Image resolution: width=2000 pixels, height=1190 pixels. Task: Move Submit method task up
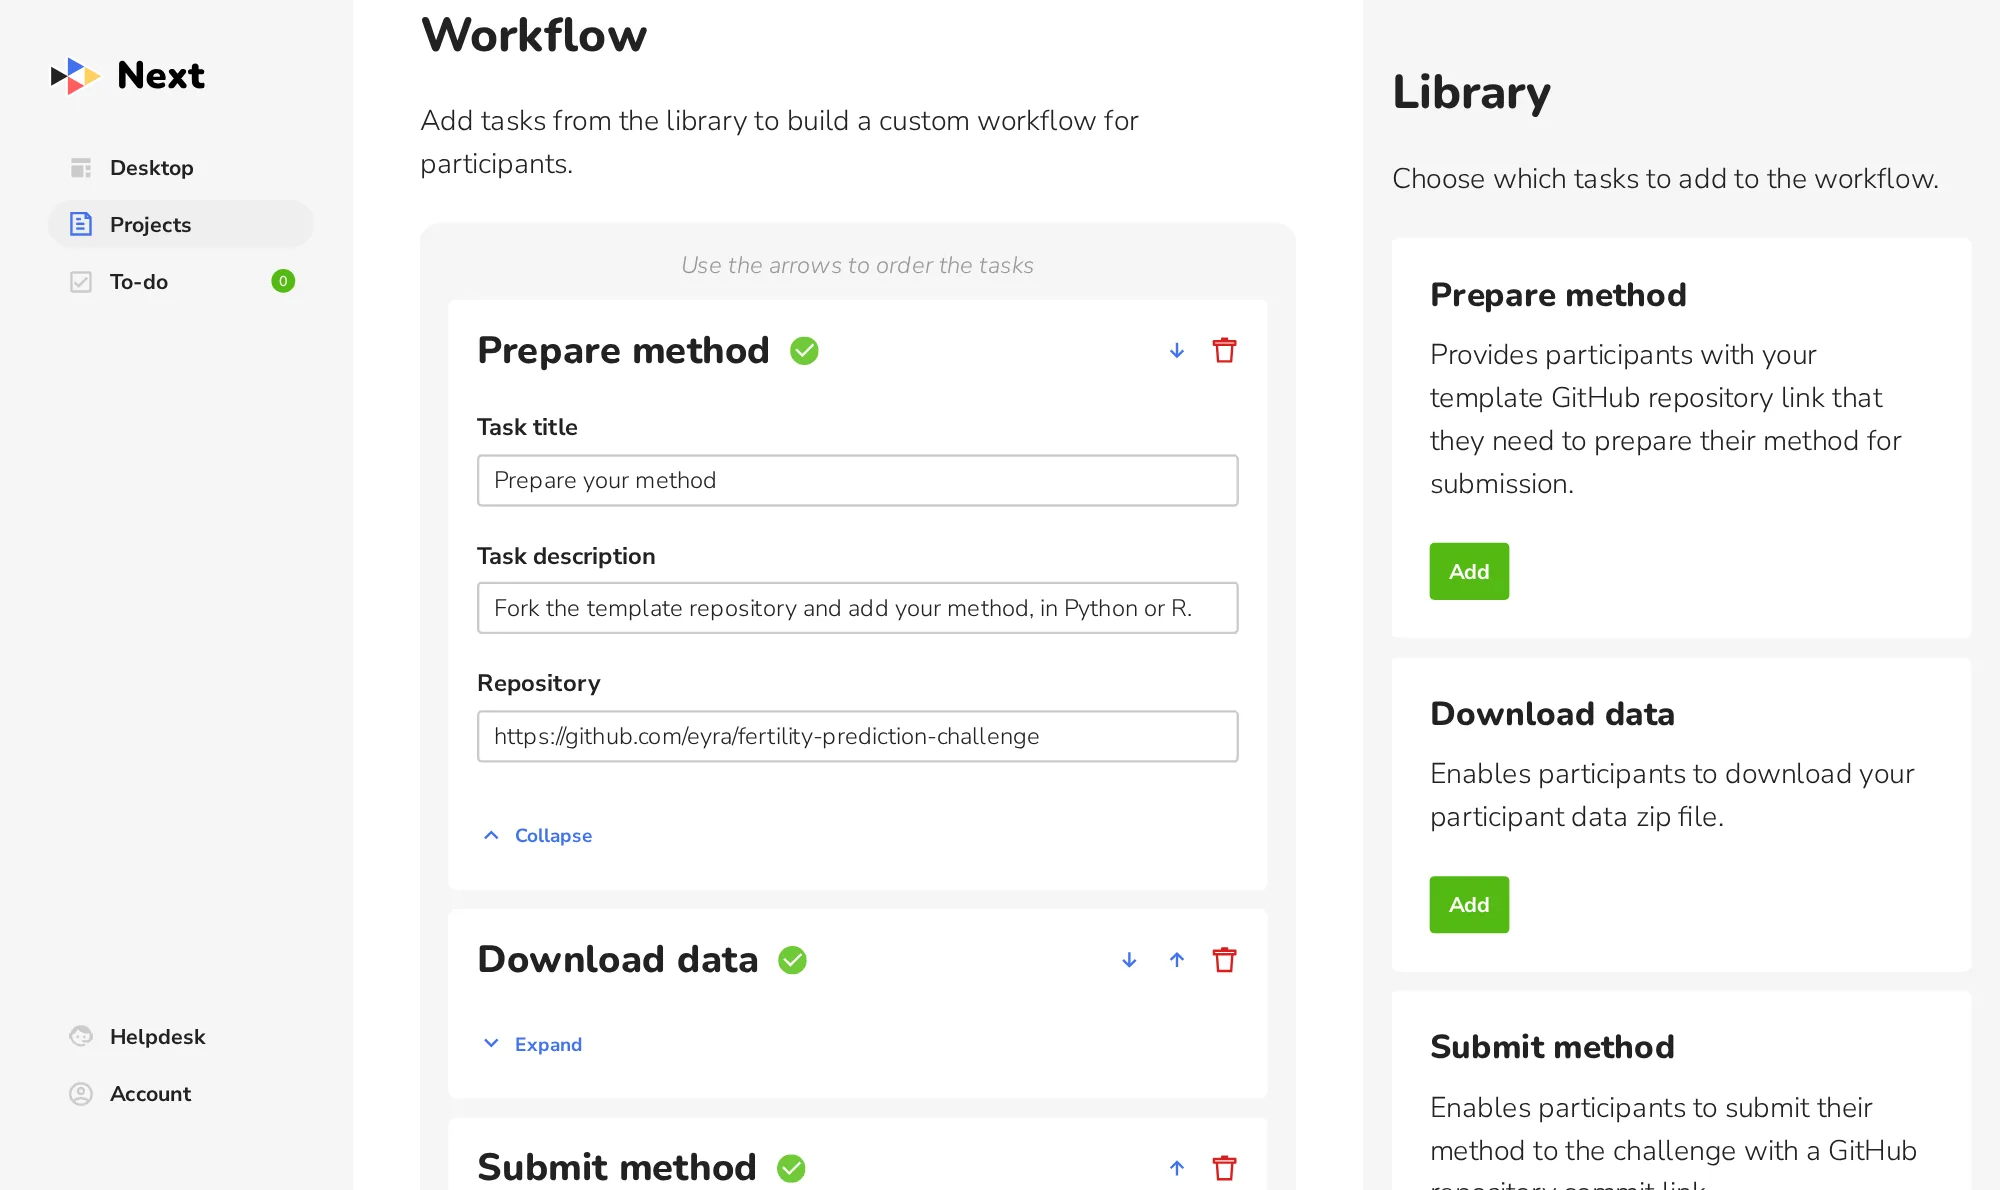click(x=1177, y=1168)
